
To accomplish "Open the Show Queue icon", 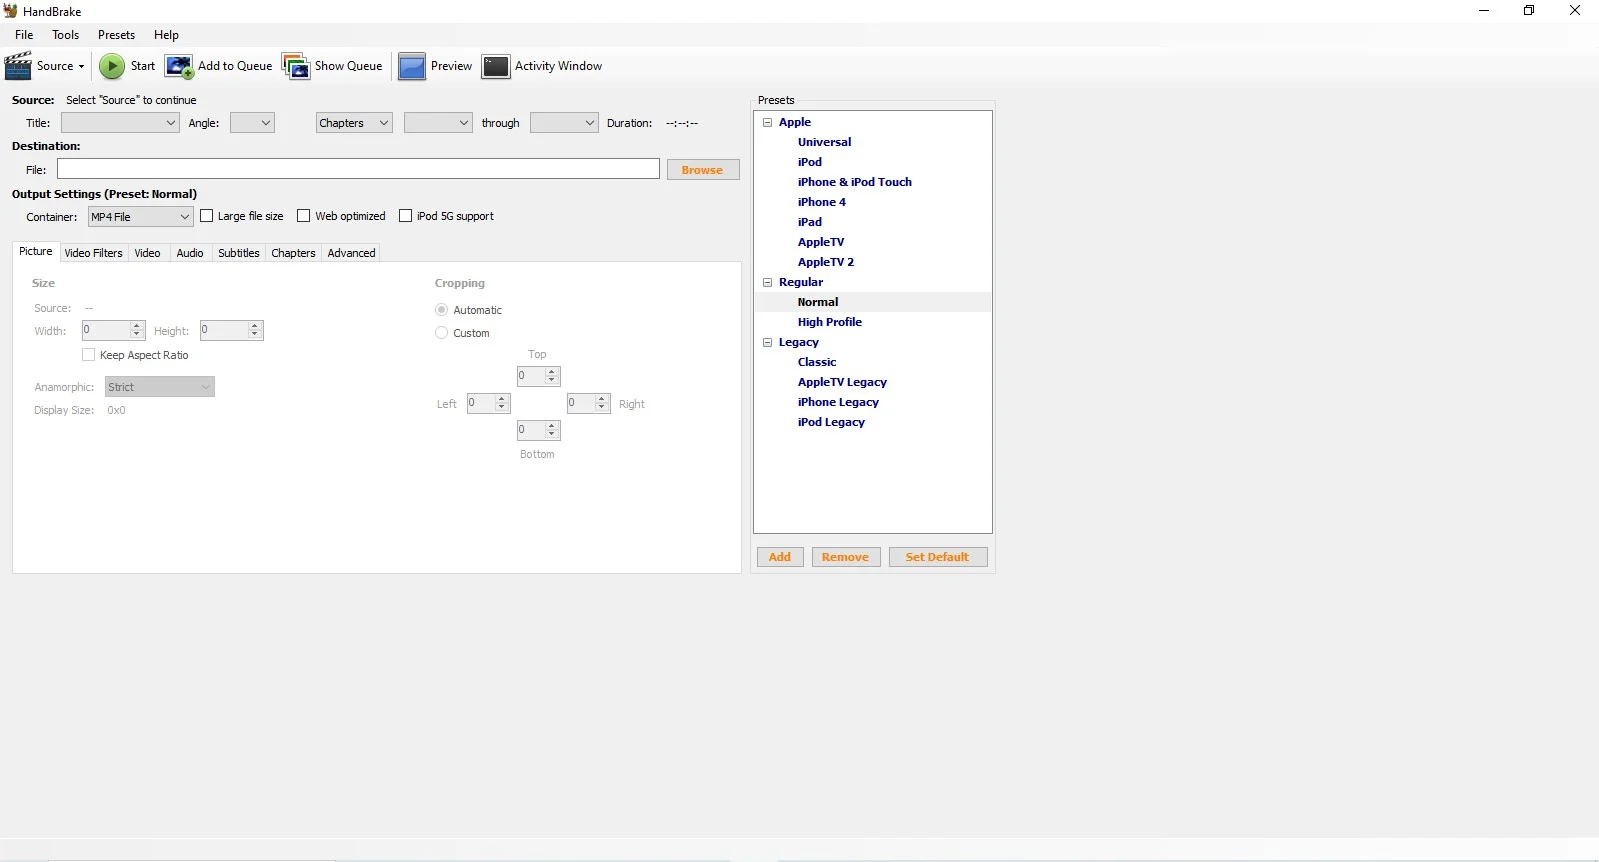I will pos(296,66).
